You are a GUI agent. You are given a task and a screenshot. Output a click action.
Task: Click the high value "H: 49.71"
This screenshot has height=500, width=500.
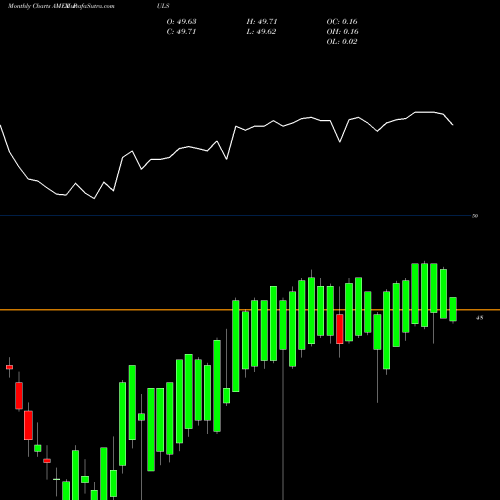(x=262, y=22)
